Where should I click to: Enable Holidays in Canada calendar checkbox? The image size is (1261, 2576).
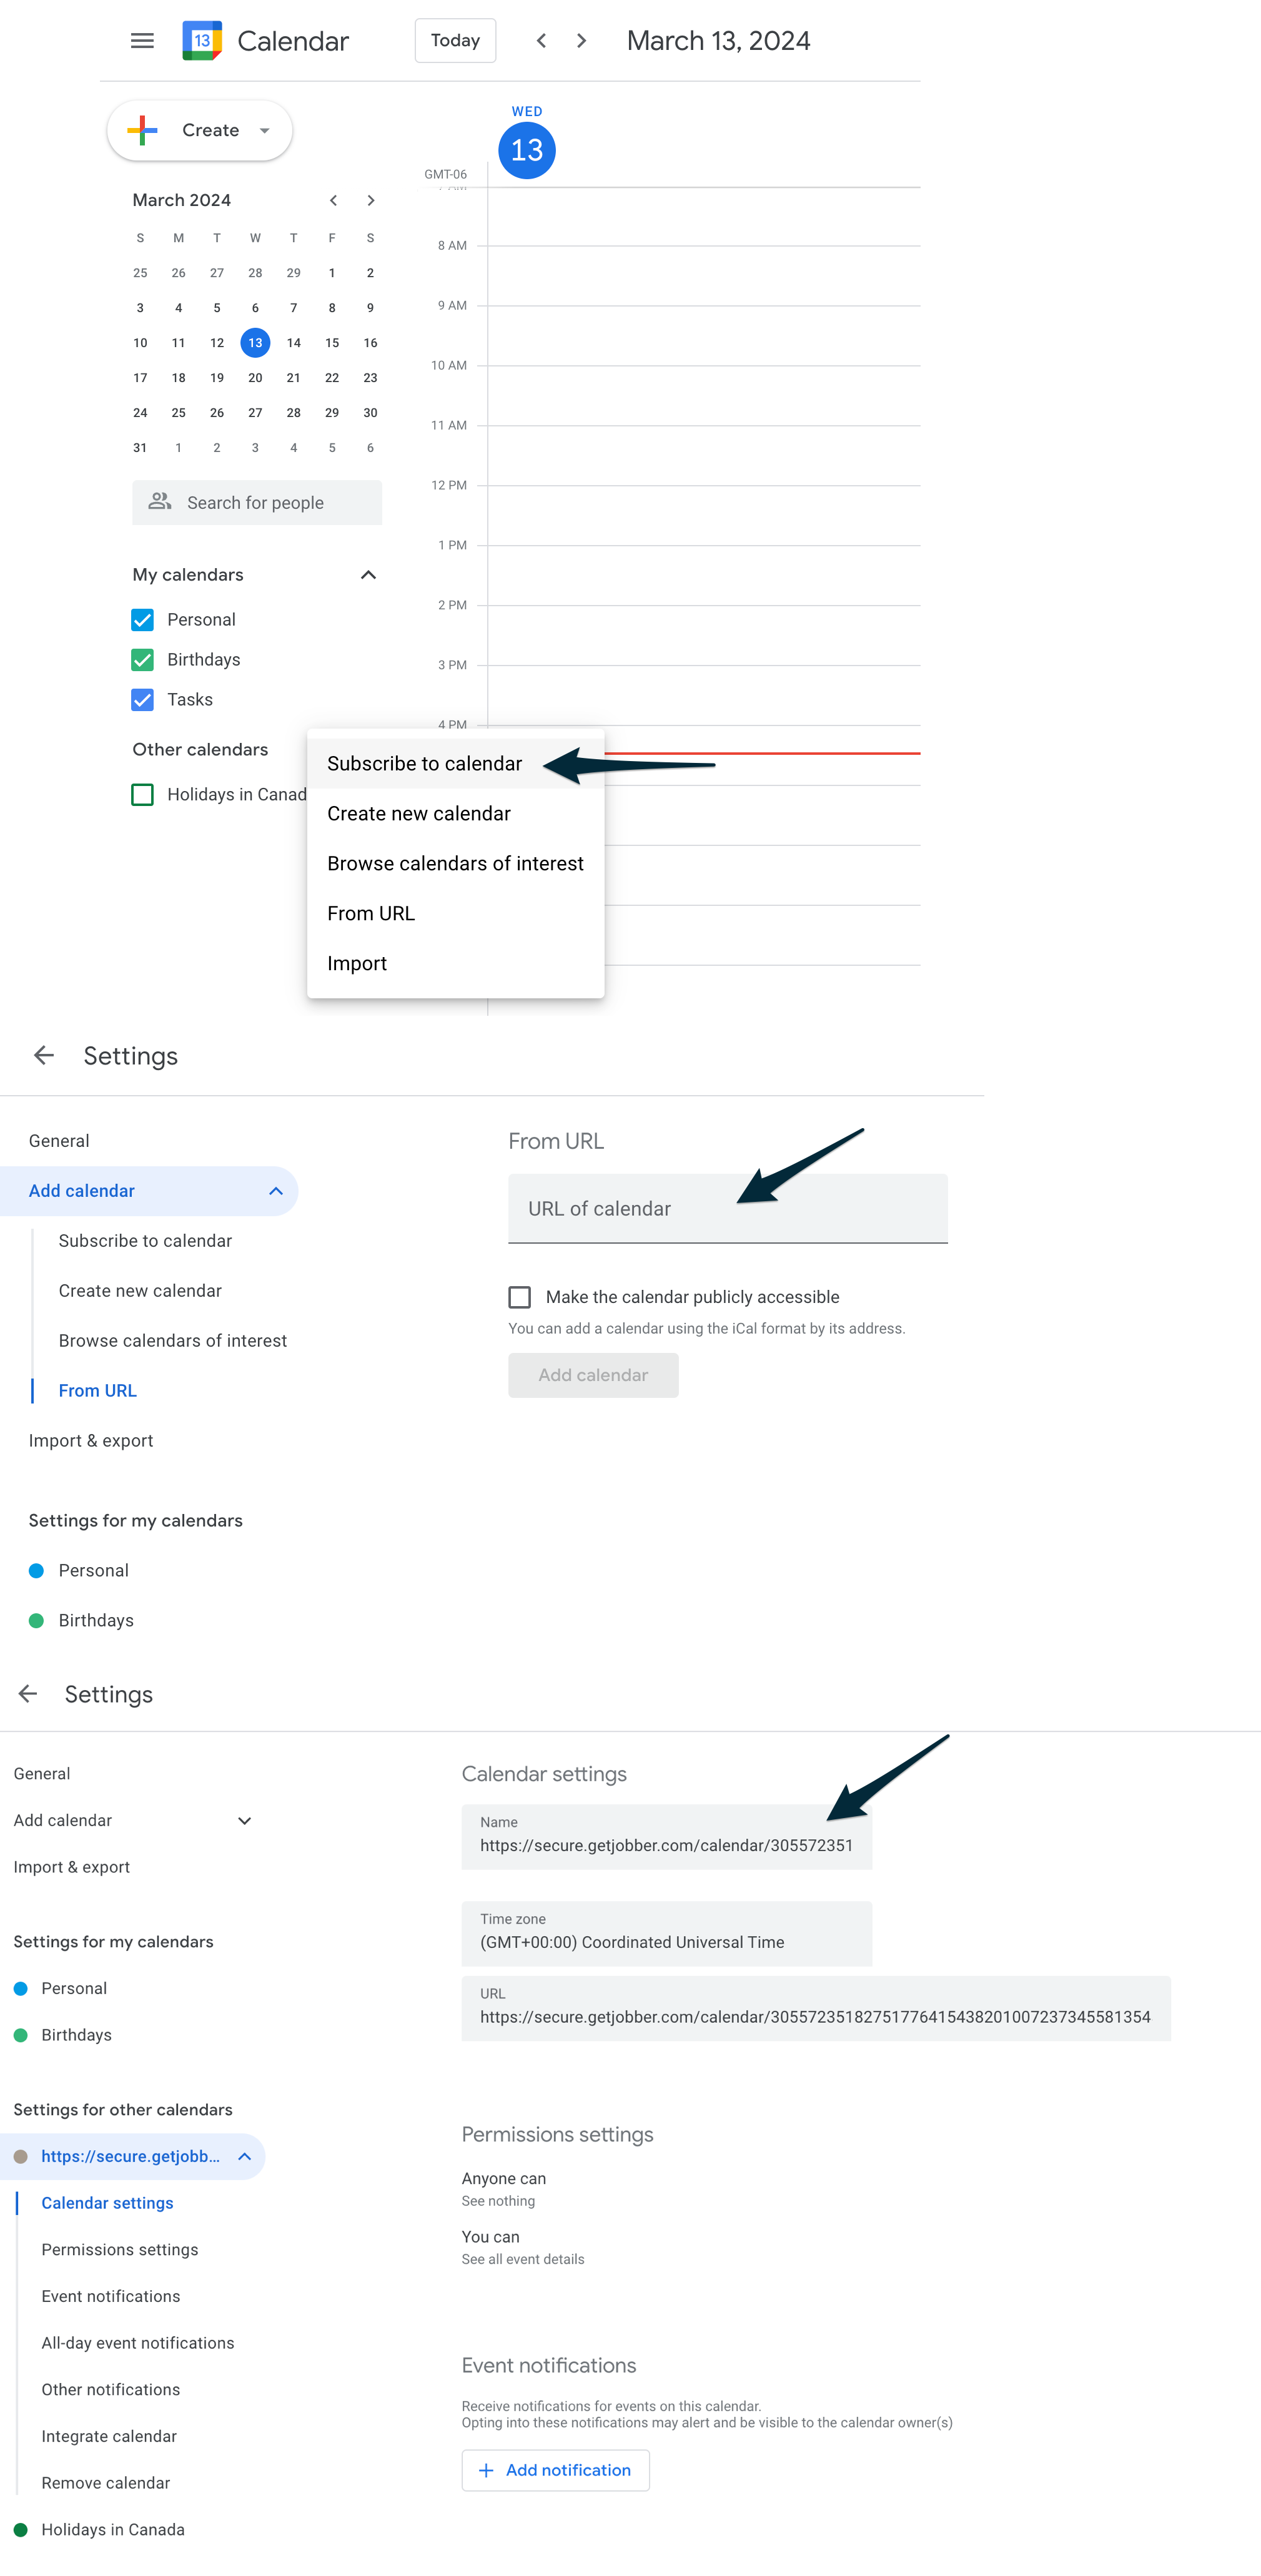pyautogui.click(x=143, y=794)
